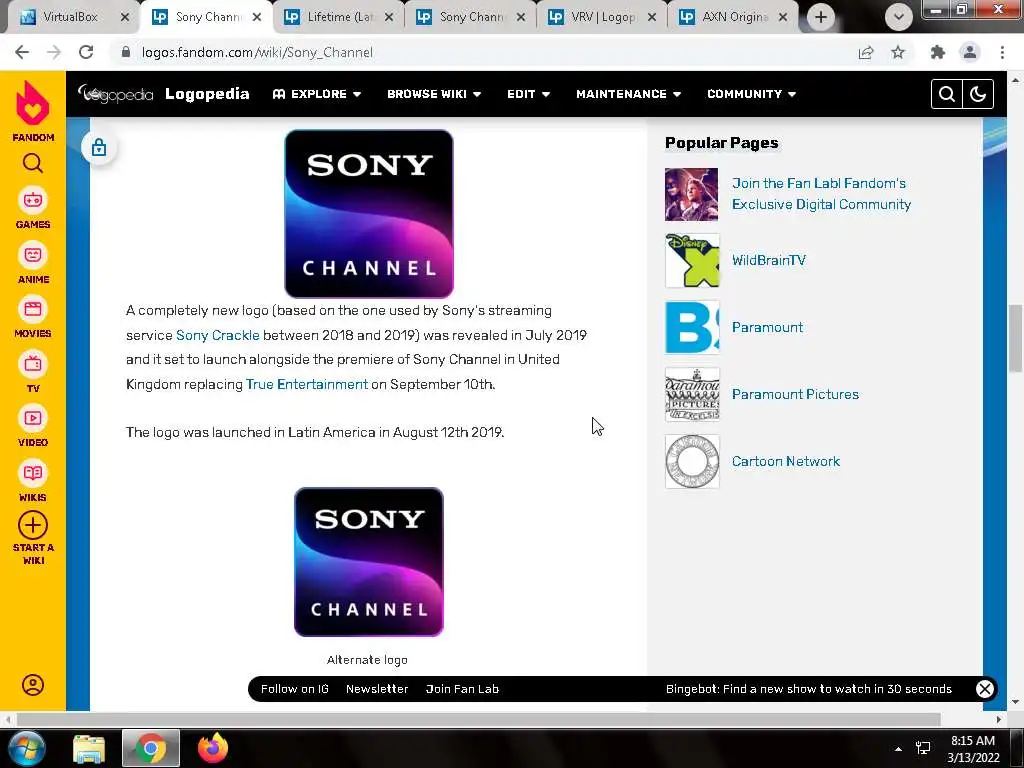Viewport: 1024px width, 768px height.
Task: Open the user profile icon in sidebar
Action: click(33, 684)
